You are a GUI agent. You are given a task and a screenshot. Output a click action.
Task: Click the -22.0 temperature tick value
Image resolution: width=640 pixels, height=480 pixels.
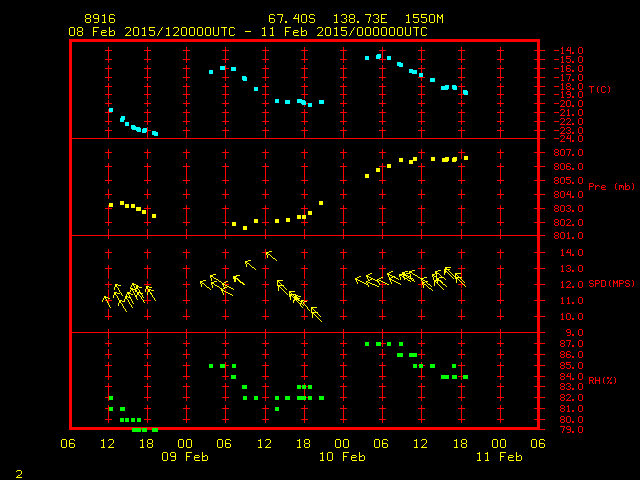[x=569, y=122]
